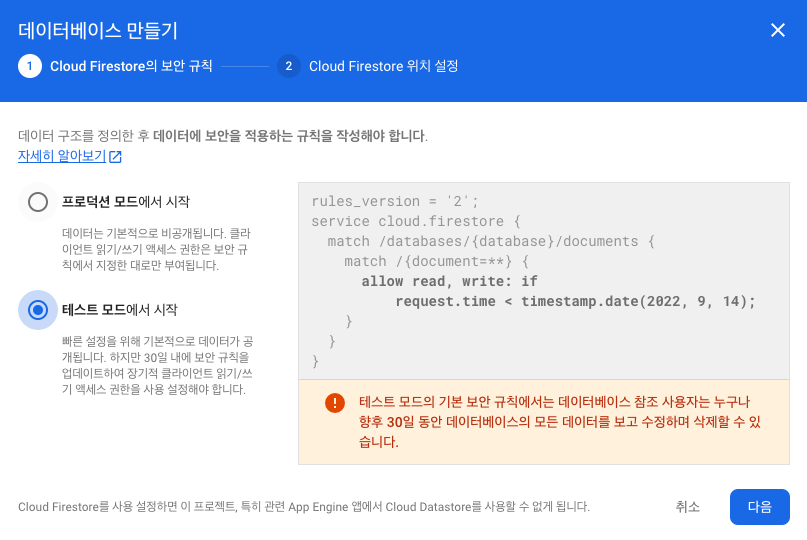Click the match /{document=**} code line
The height and width of the screenshot is (540, 807).
[x=436, y=262]
